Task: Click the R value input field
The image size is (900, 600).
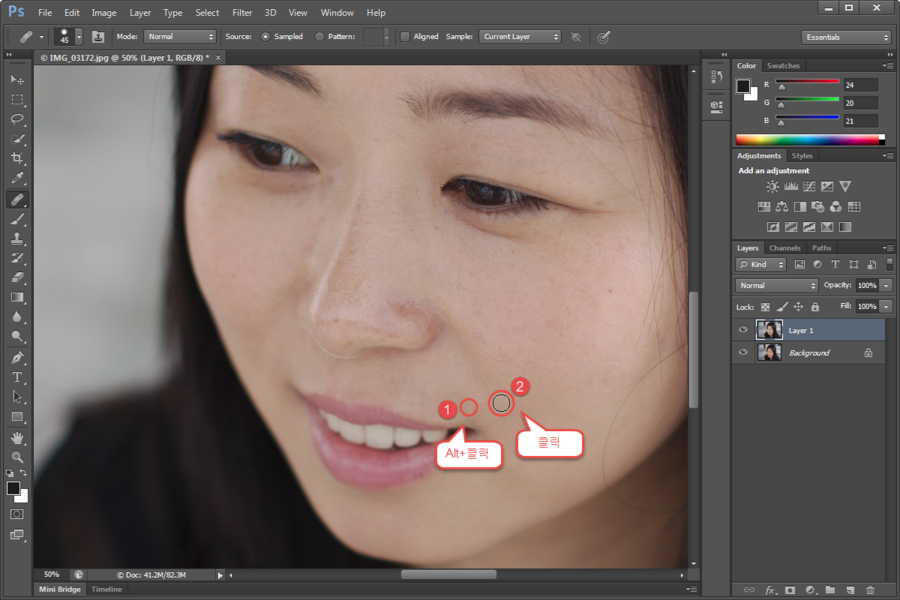Action: click(x=860, y=85)
